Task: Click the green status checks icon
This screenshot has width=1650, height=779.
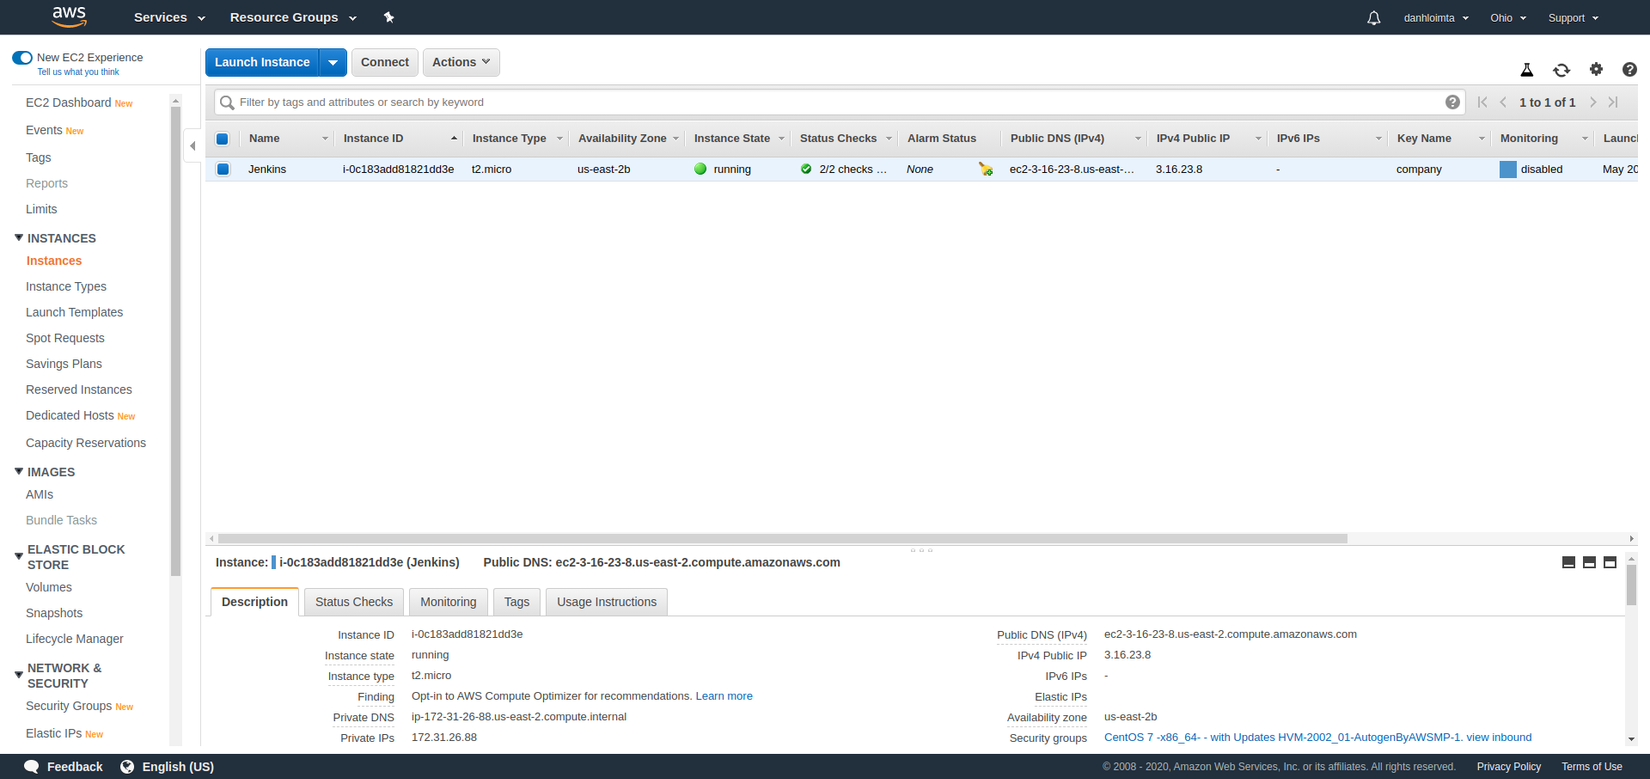Action: click(806, 169)
